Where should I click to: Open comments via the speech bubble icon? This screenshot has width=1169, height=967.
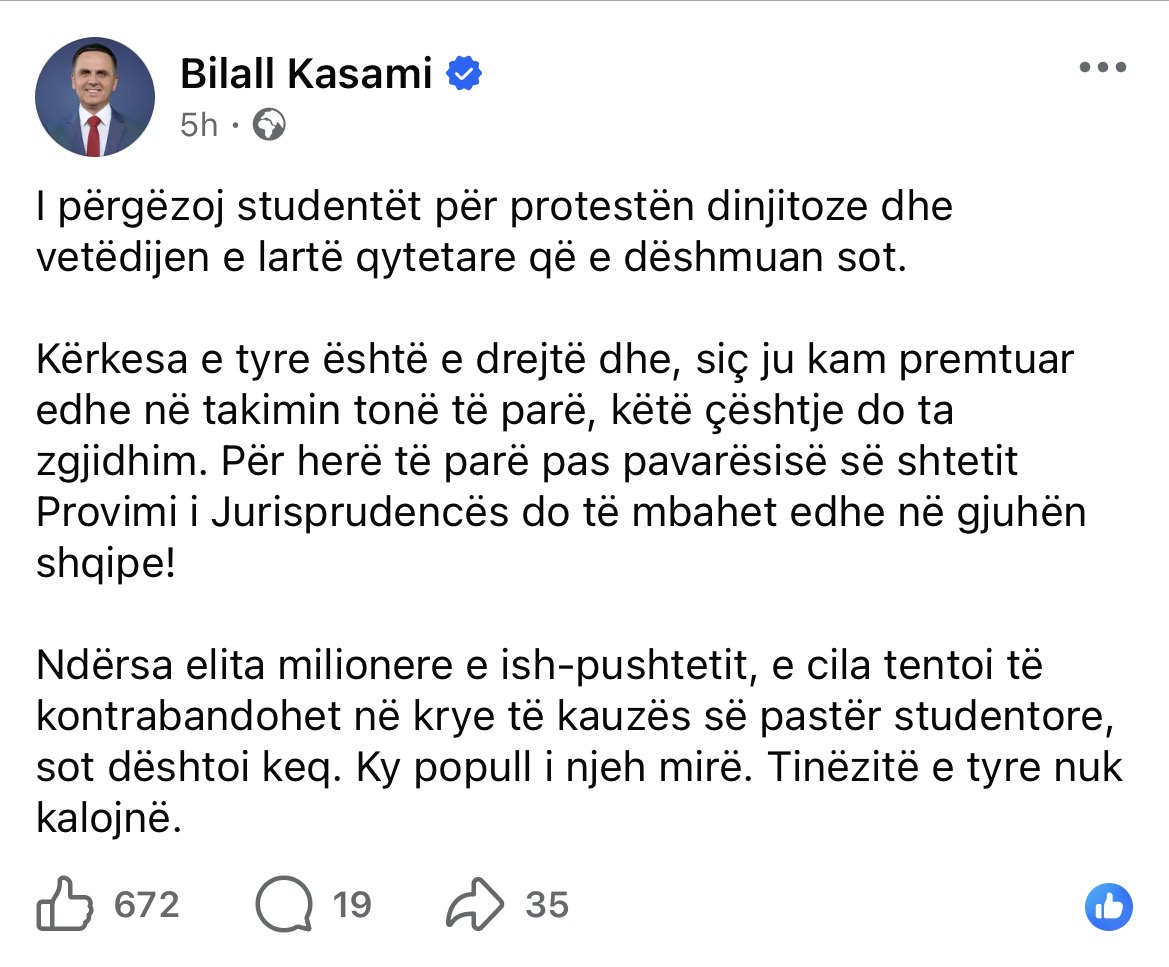[x=283, y=904]
